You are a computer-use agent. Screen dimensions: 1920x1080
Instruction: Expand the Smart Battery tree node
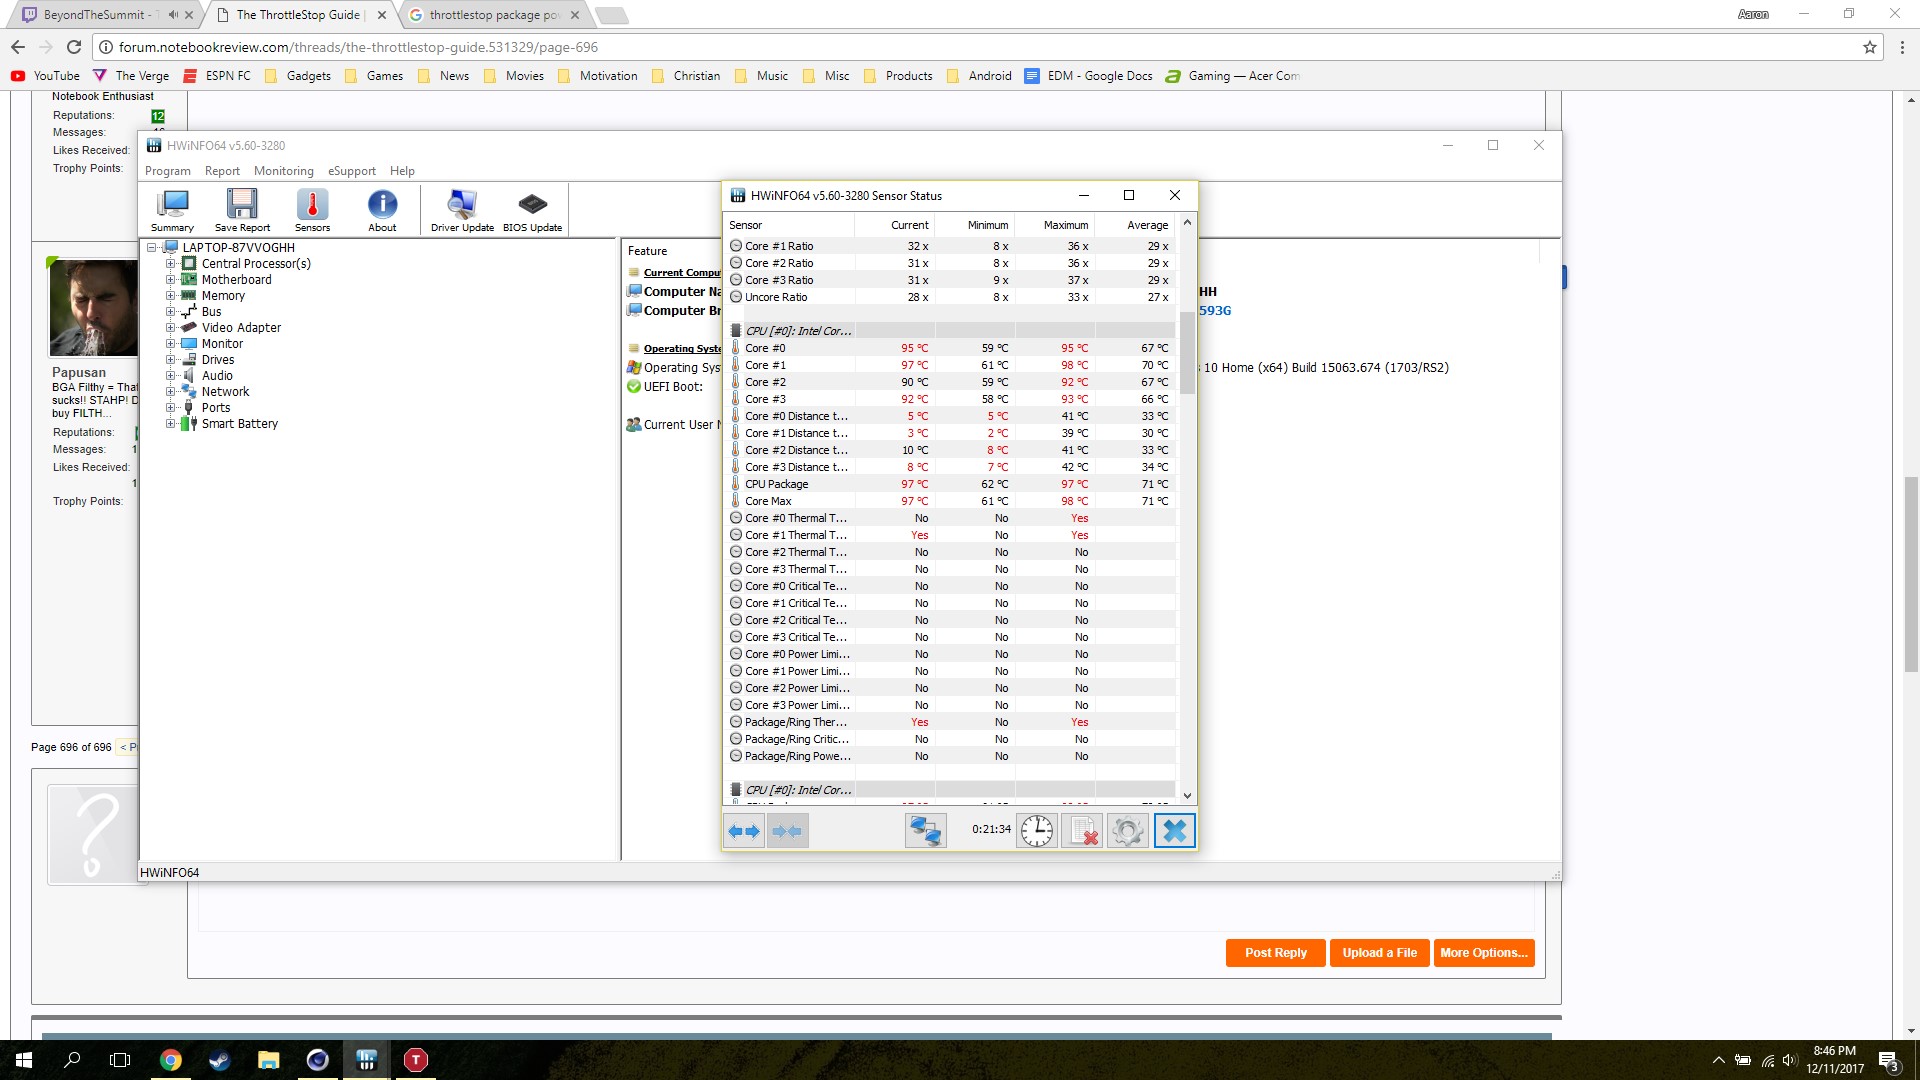tap(170, 424)
